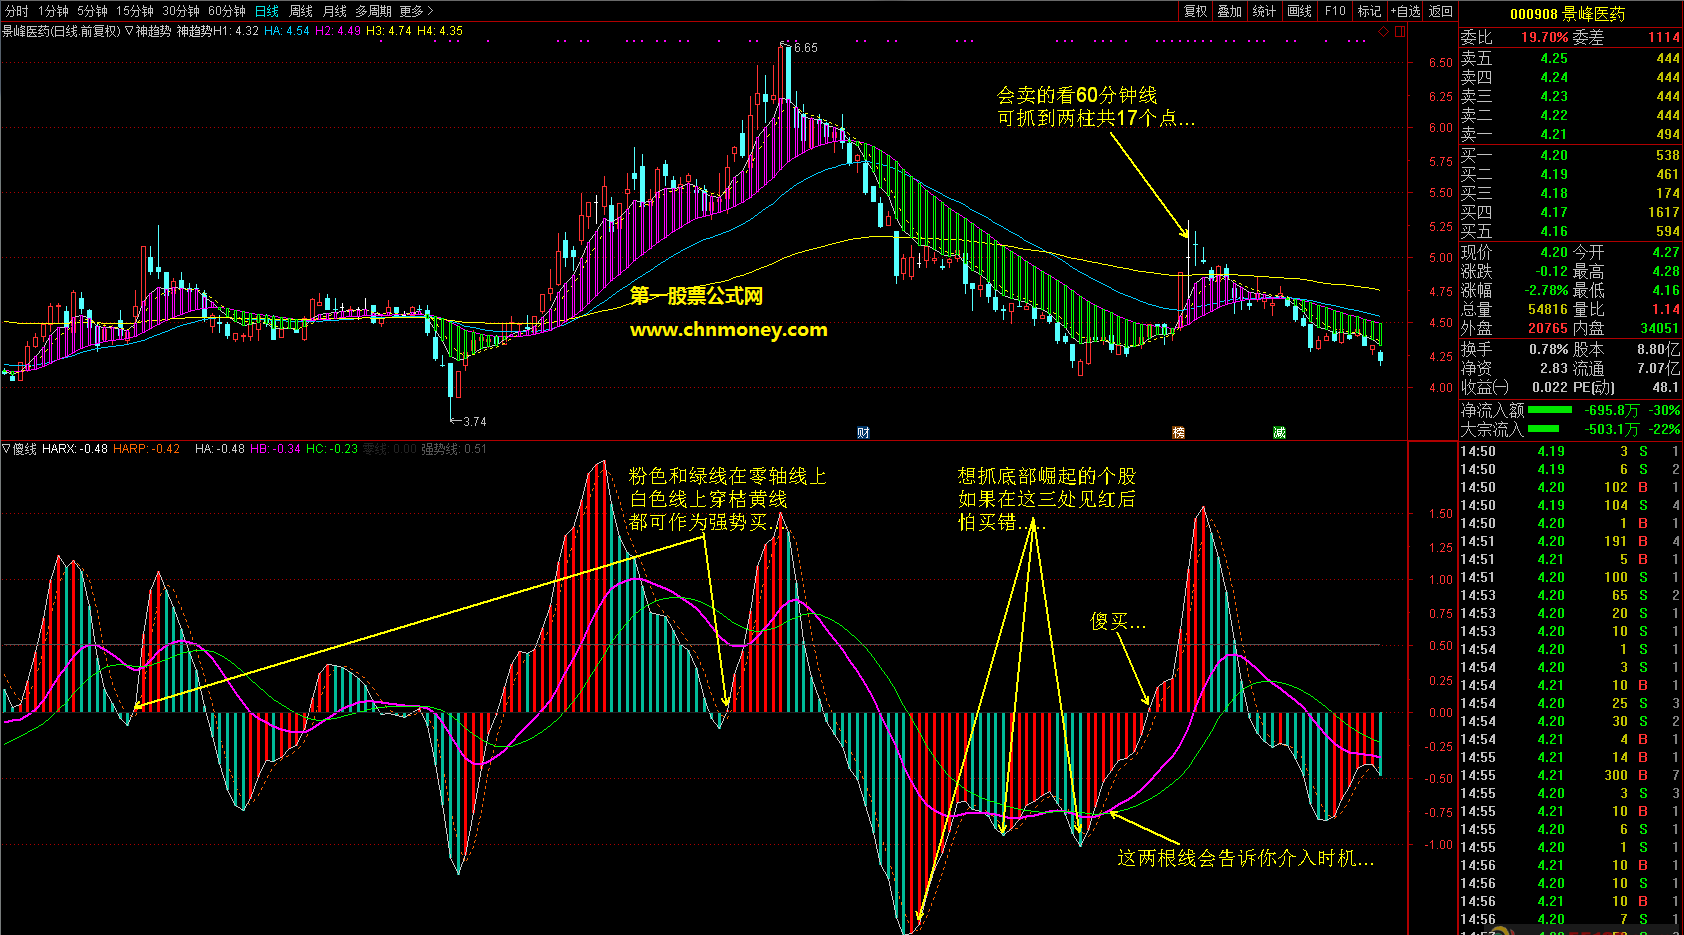The width and height of the screenshot is (1684, 935).
Task: Select the 1分钟 period tab
Action: (x=53, y=11)
